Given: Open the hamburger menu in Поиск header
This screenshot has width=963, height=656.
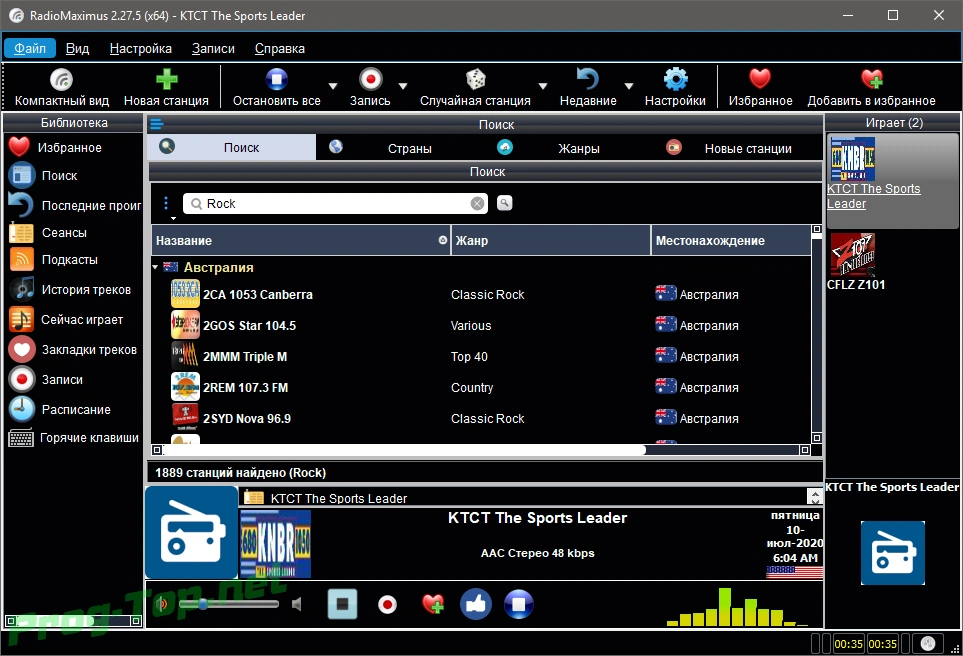Looking at the screenshot, I should (x=157, y=124).
